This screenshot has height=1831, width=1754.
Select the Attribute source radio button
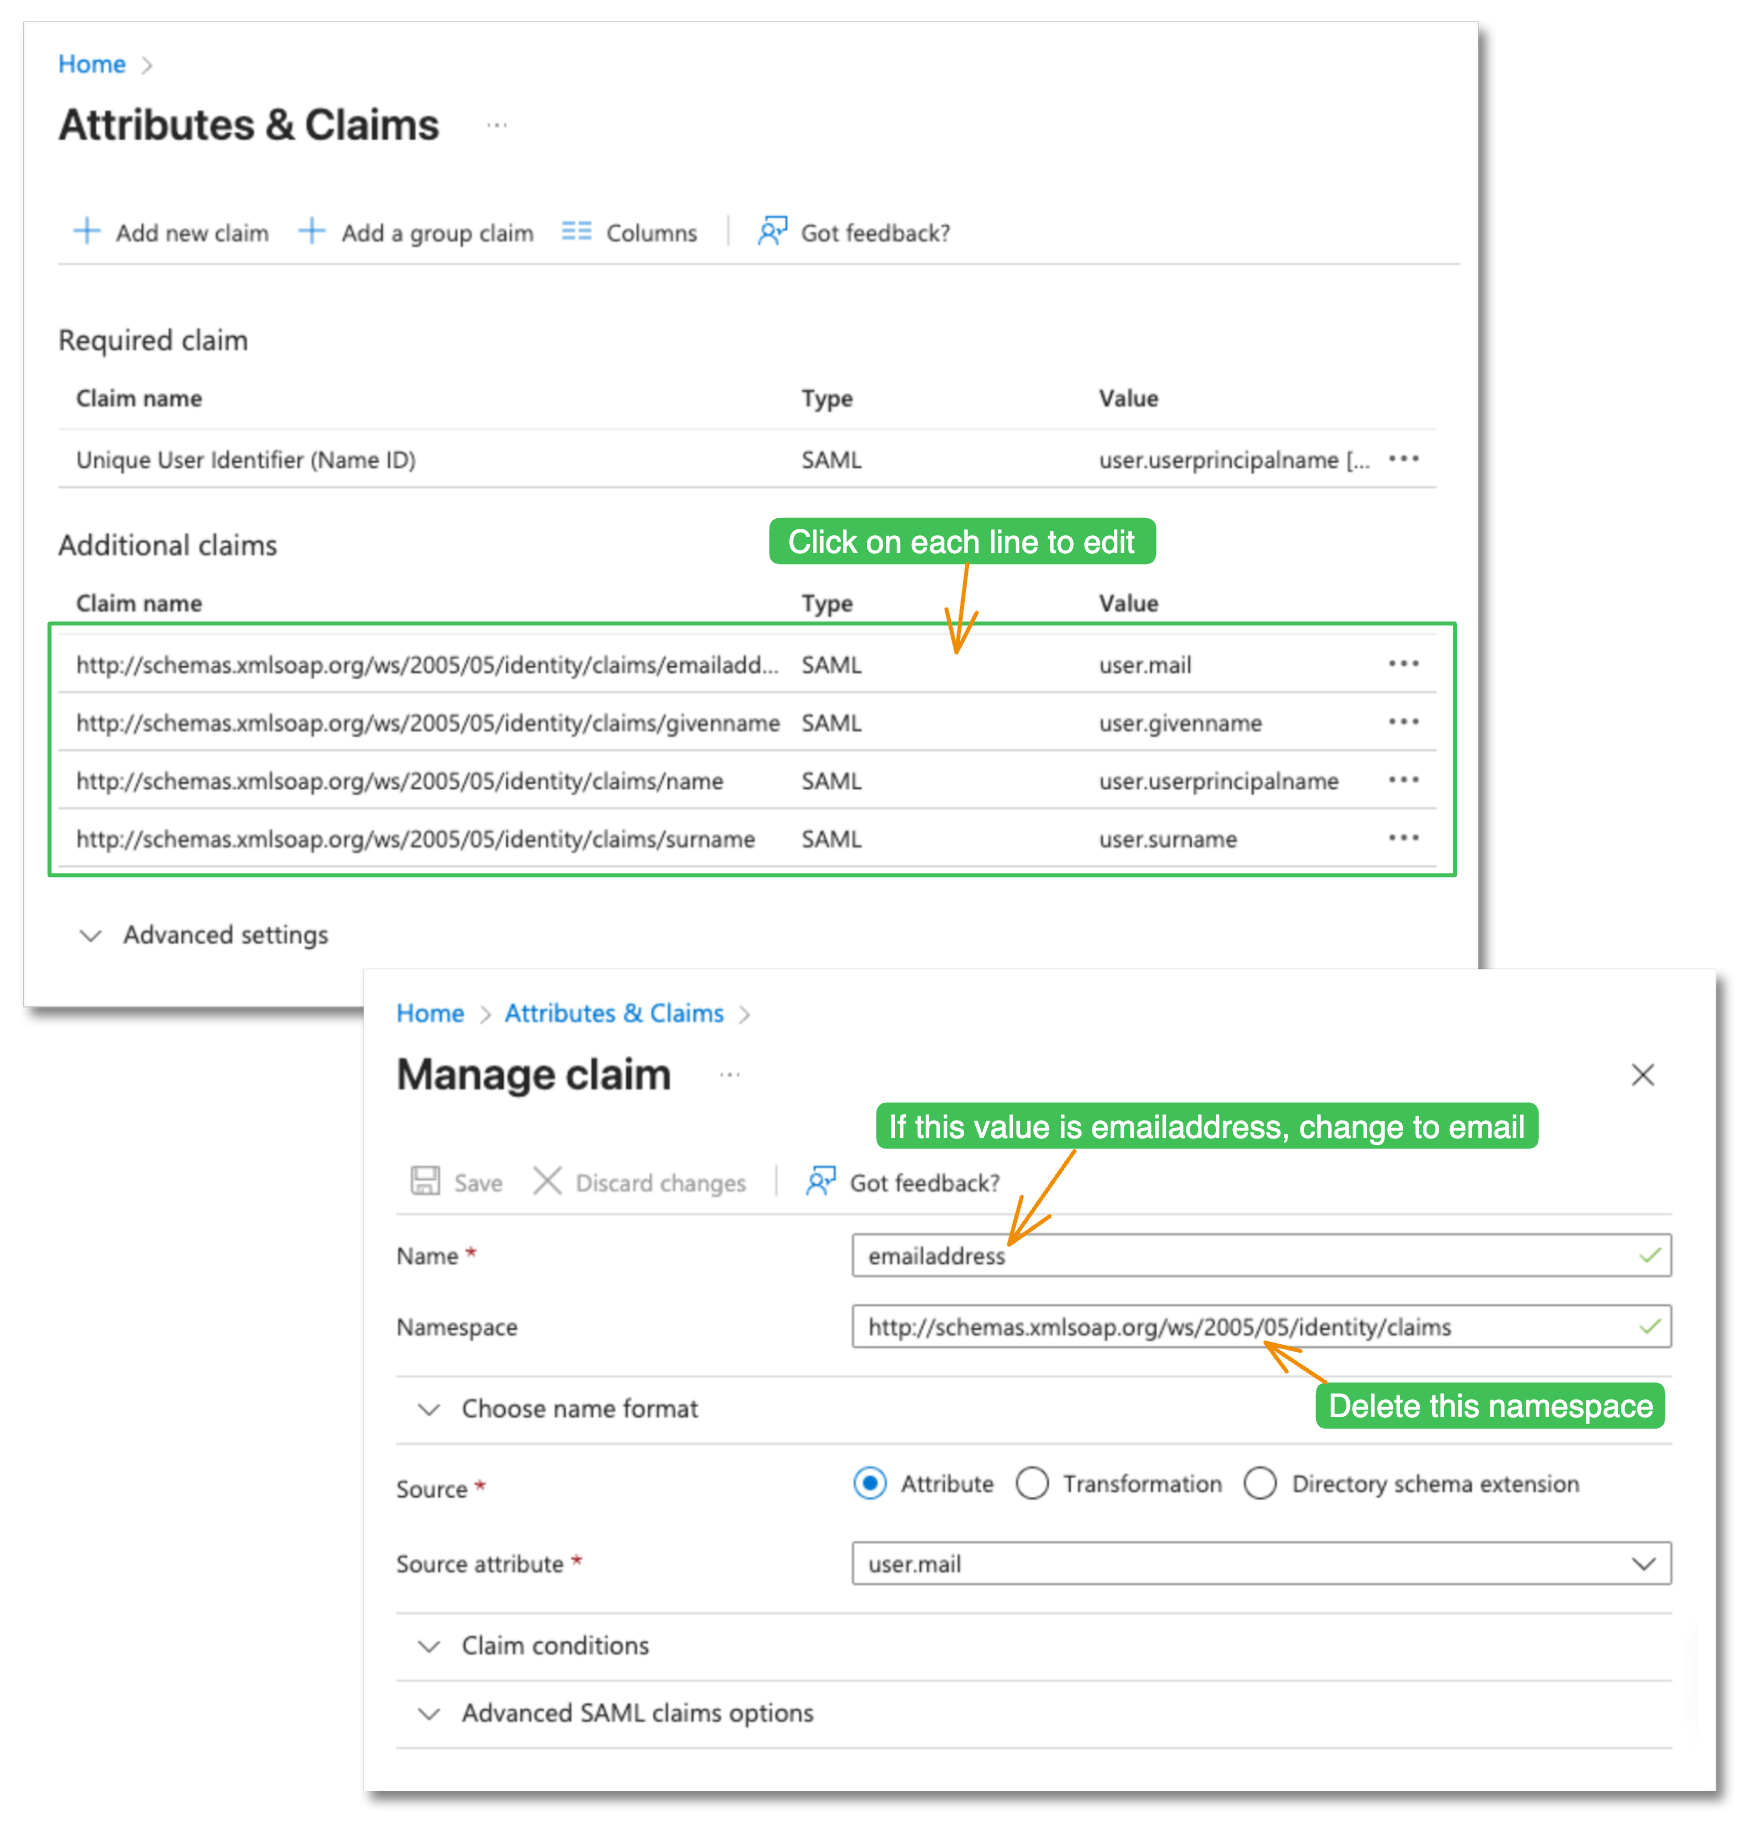coord(870,1483)
